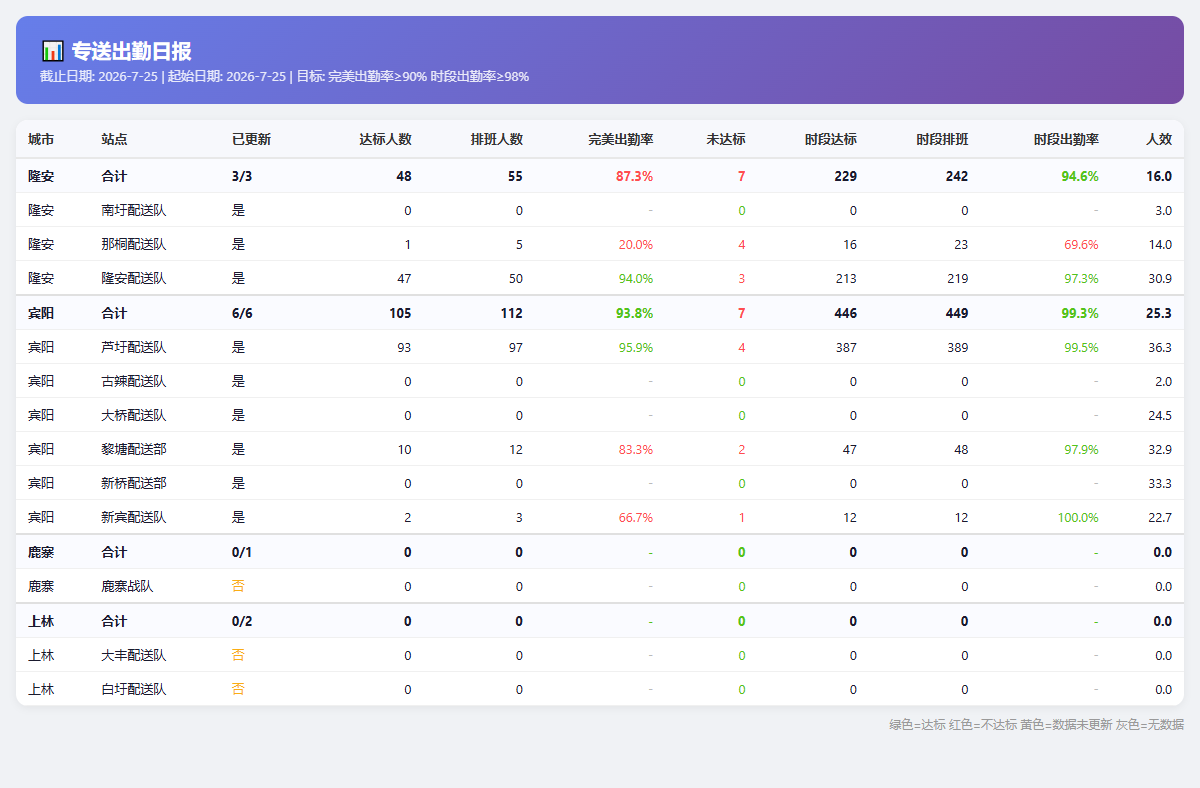The height and width of the screenshot is (788, 1200).
Task: Click the bar chart icon beside the title
Action: click(x=53, y=51)
